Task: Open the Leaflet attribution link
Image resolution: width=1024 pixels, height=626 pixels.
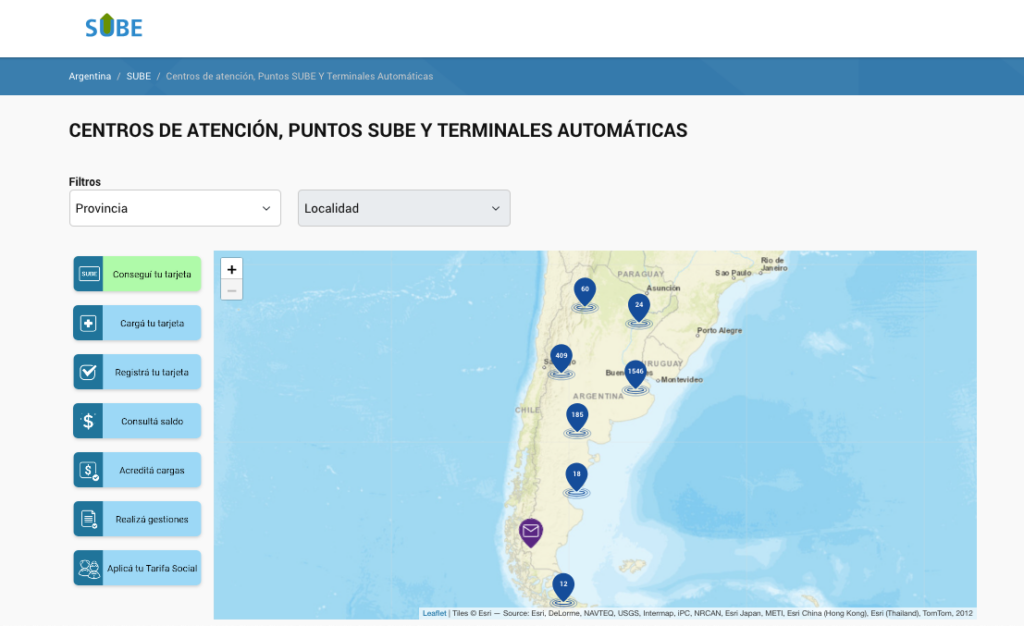Action: [x=434, y=613]
